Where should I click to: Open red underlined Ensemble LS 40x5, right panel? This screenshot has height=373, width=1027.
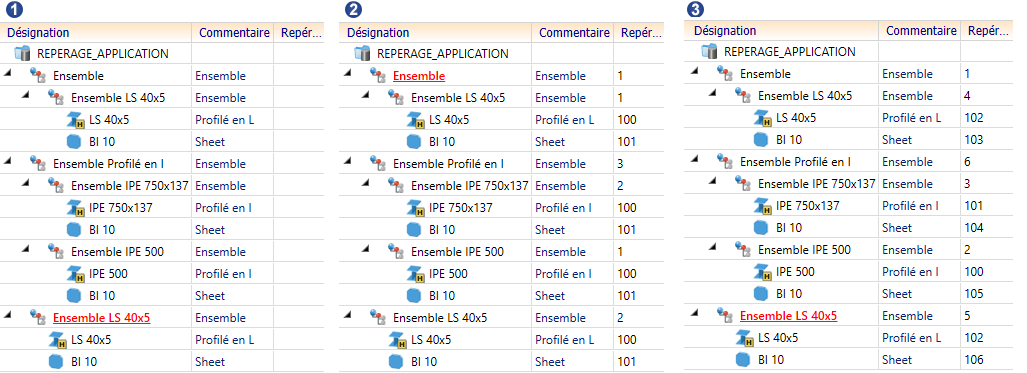[789, 316]
